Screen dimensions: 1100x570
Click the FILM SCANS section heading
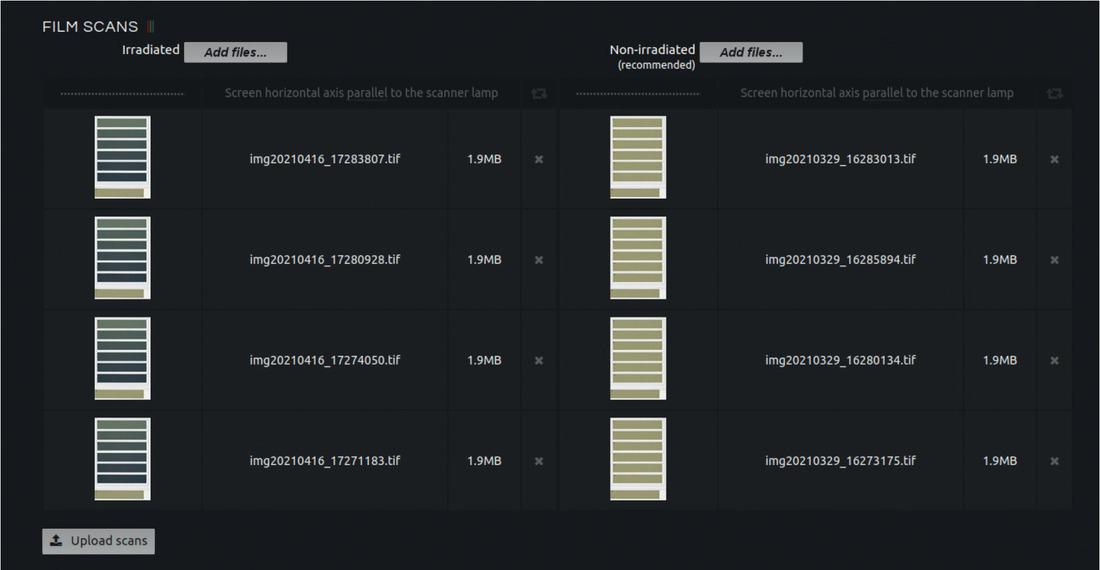[90, 27]
